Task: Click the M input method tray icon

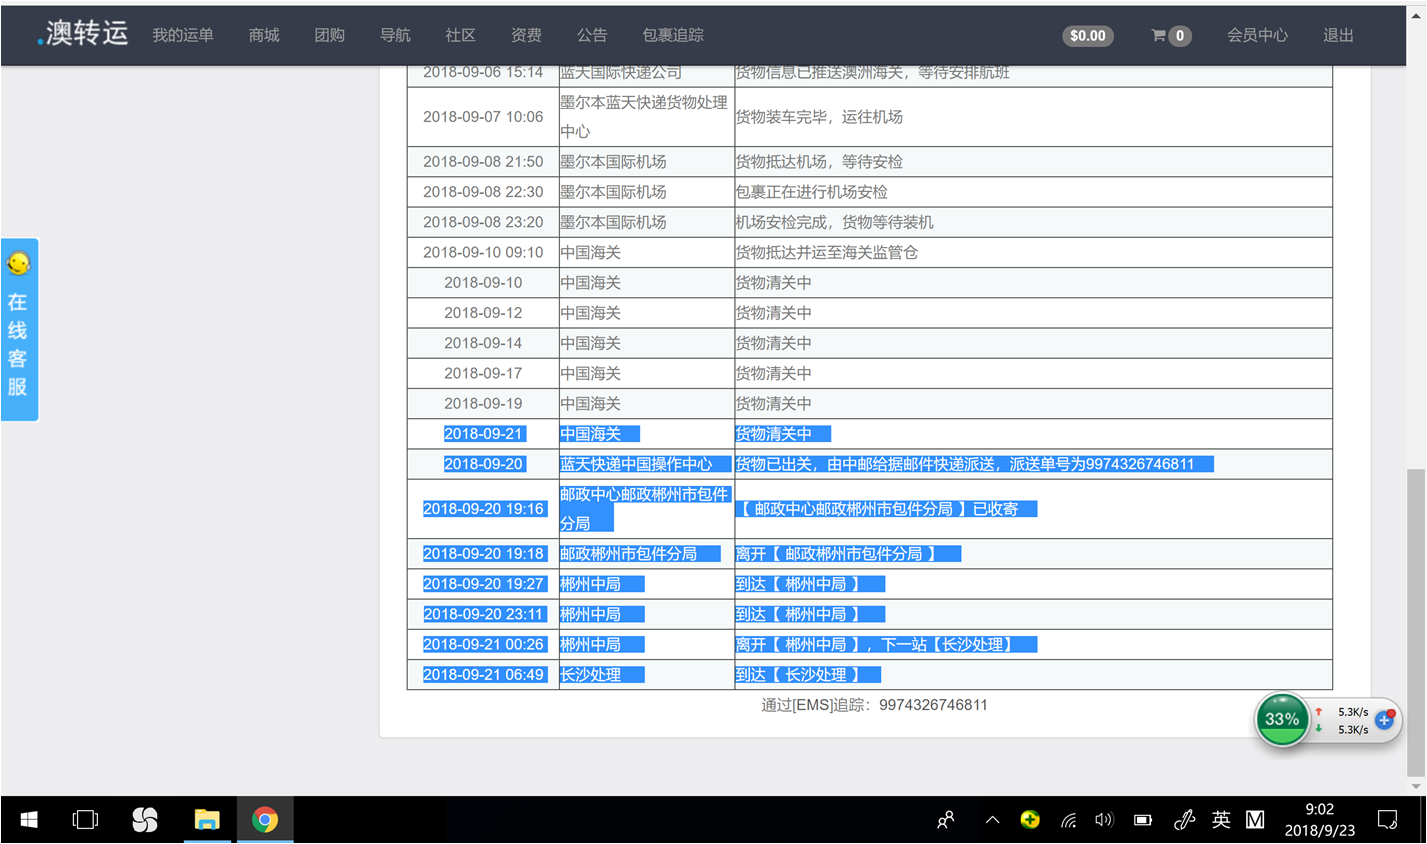Action: tap(1255, 820)
